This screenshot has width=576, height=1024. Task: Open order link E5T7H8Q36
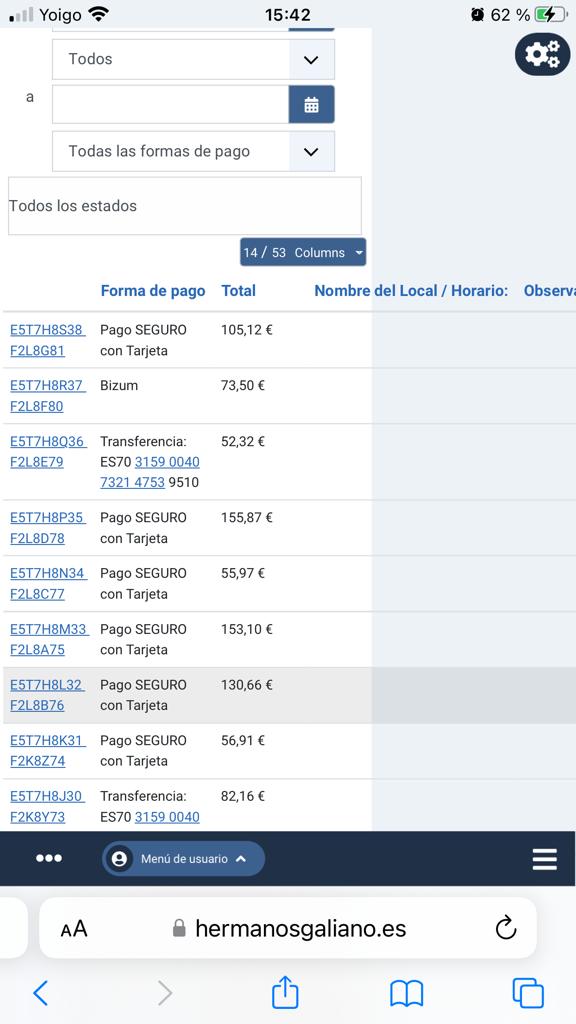click(48, 441)
